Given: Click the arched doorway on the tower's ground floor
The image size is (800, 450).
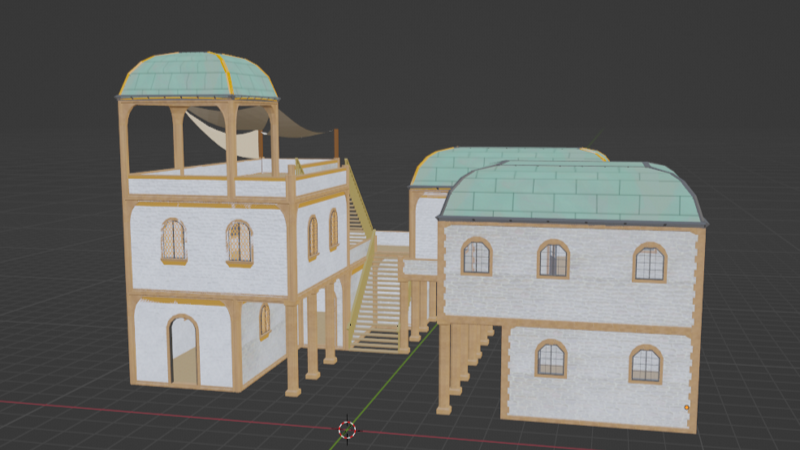Looking at the screenshot, I should click(183, 350).
